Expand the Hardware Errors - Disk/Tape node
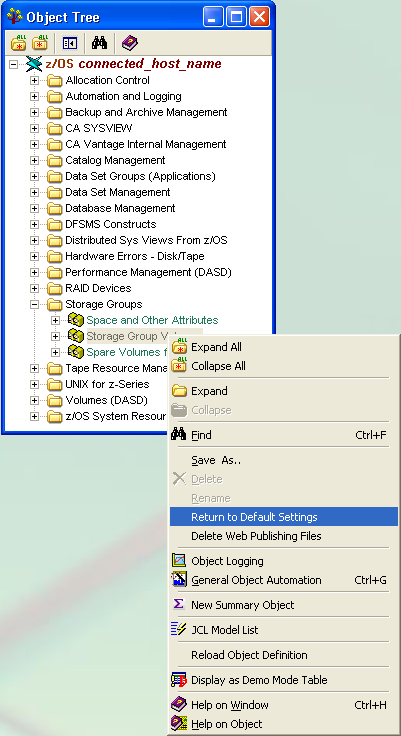Image resolution: width=401 pixels, height=736 pixels. [34, 256]
